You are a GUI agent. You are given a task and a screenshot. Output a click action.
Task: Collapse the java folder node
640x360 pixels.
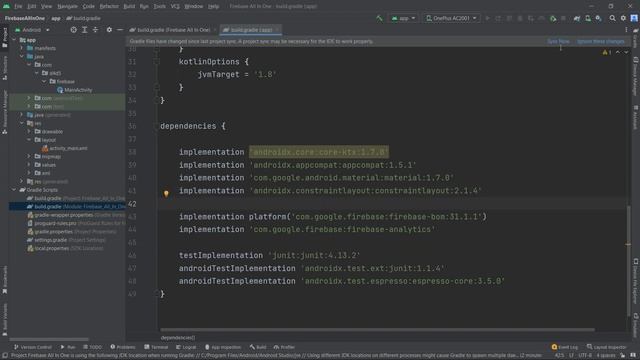pos(22,56)
